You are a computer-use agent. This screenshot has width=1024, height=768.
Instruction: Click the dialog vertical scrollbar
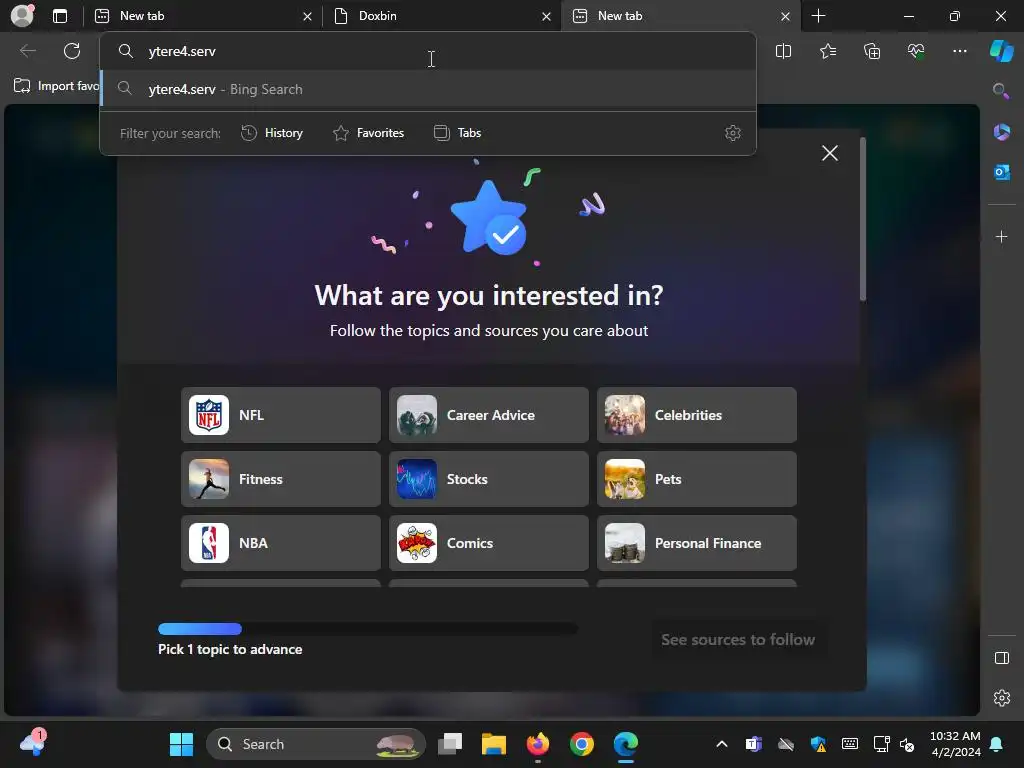tap(863, 219)
